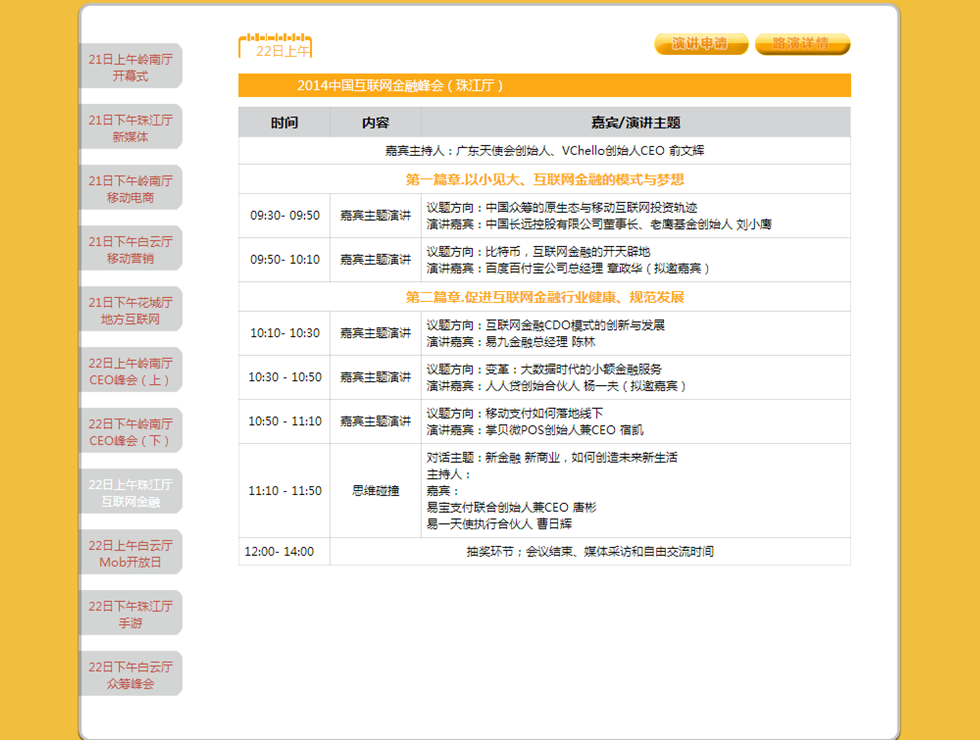This screenshot has height=740, width=980.
Task: Select the 21日下午岭南厅 移动电商 tab
Action: point(131,188)
